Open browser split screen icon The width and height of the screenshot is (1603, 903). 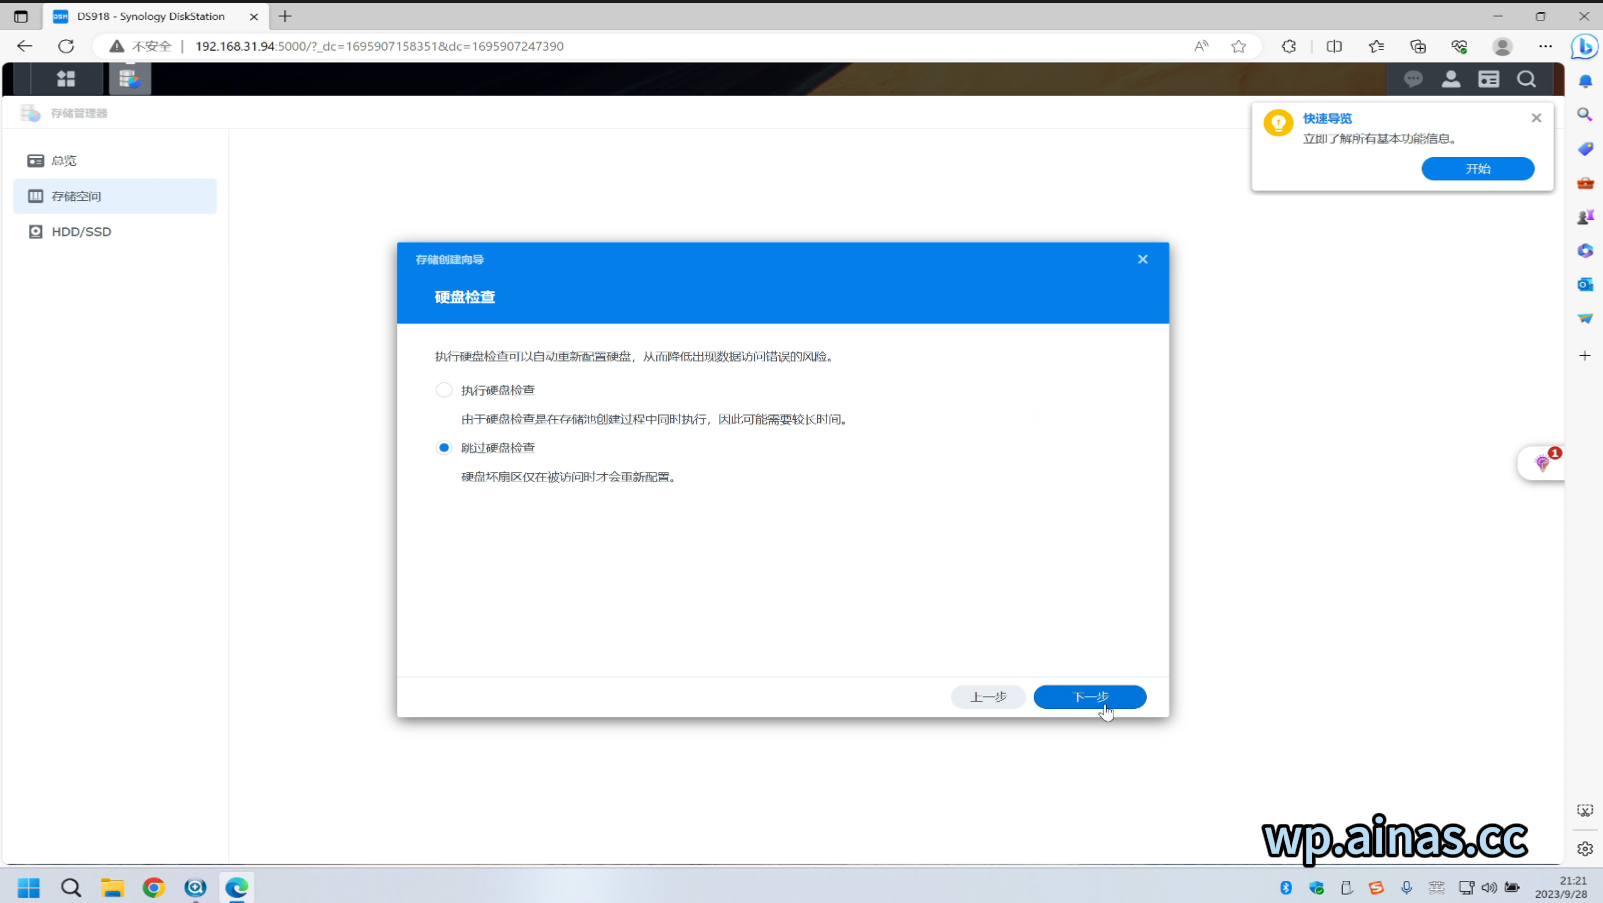[1334, 46]
